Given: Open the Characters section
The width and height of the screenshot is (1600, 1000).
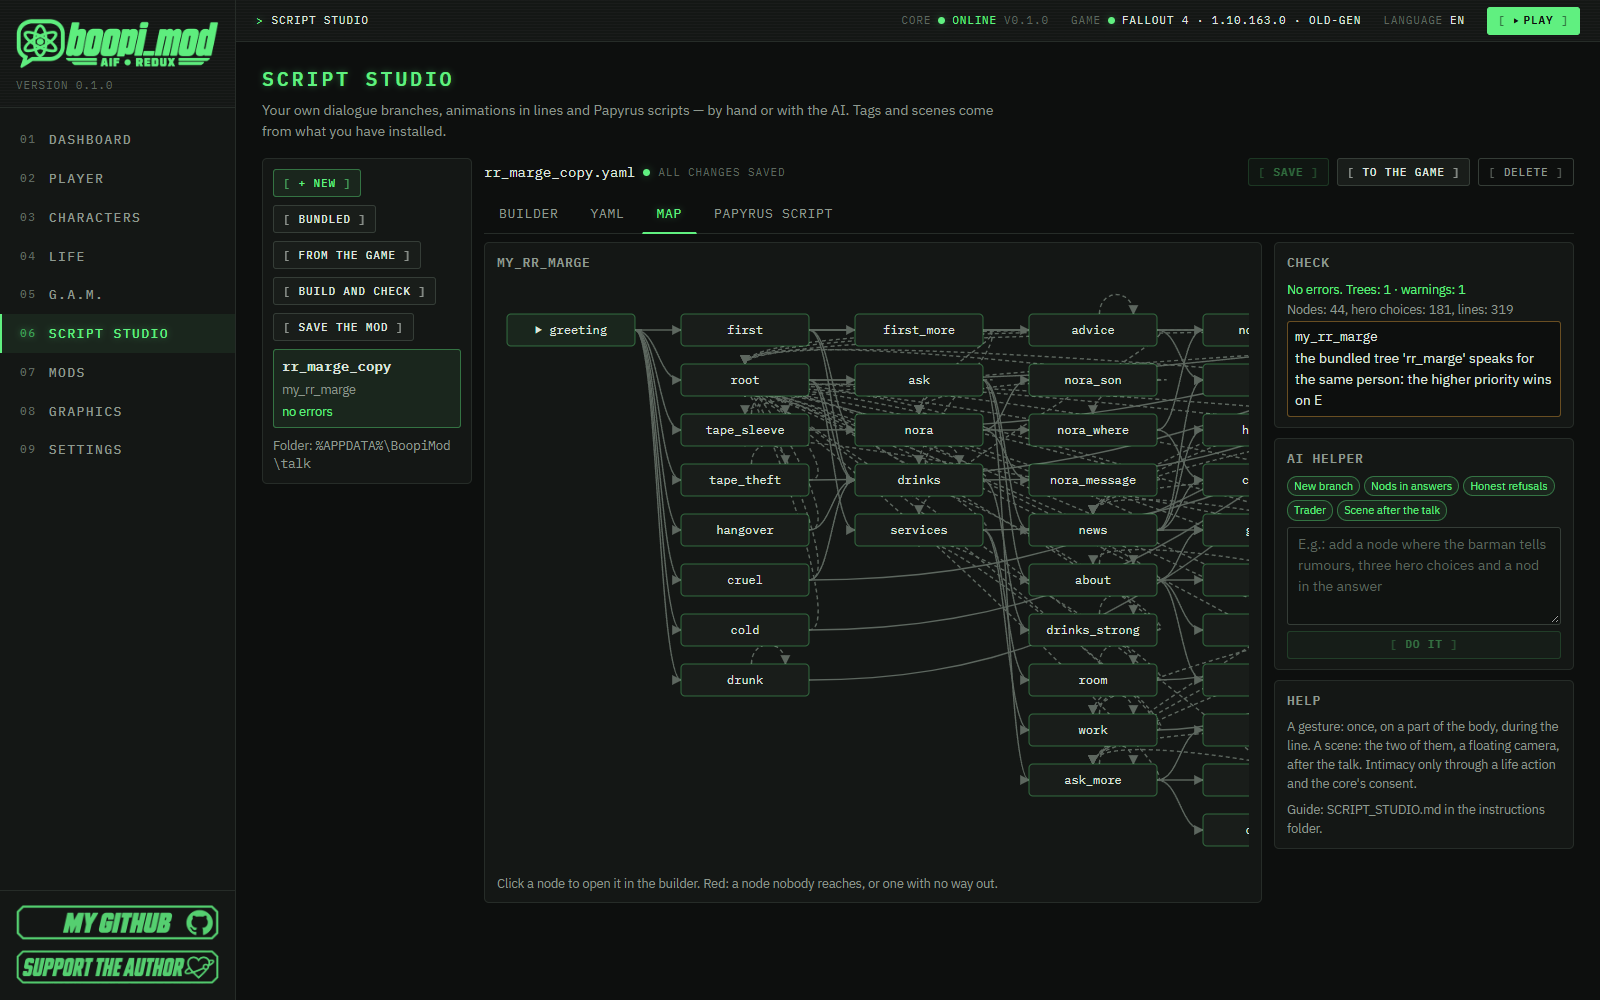Looking at the screenshot, I should click(x=118, y=218).
